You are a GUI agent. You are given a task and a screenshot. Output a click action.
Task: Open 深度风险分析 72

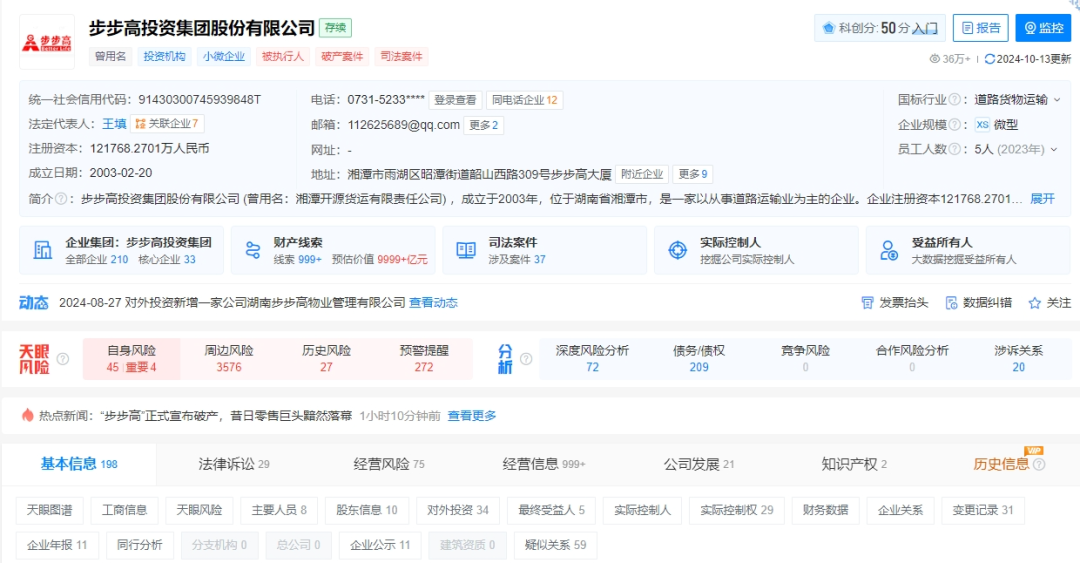click(592, 358)
